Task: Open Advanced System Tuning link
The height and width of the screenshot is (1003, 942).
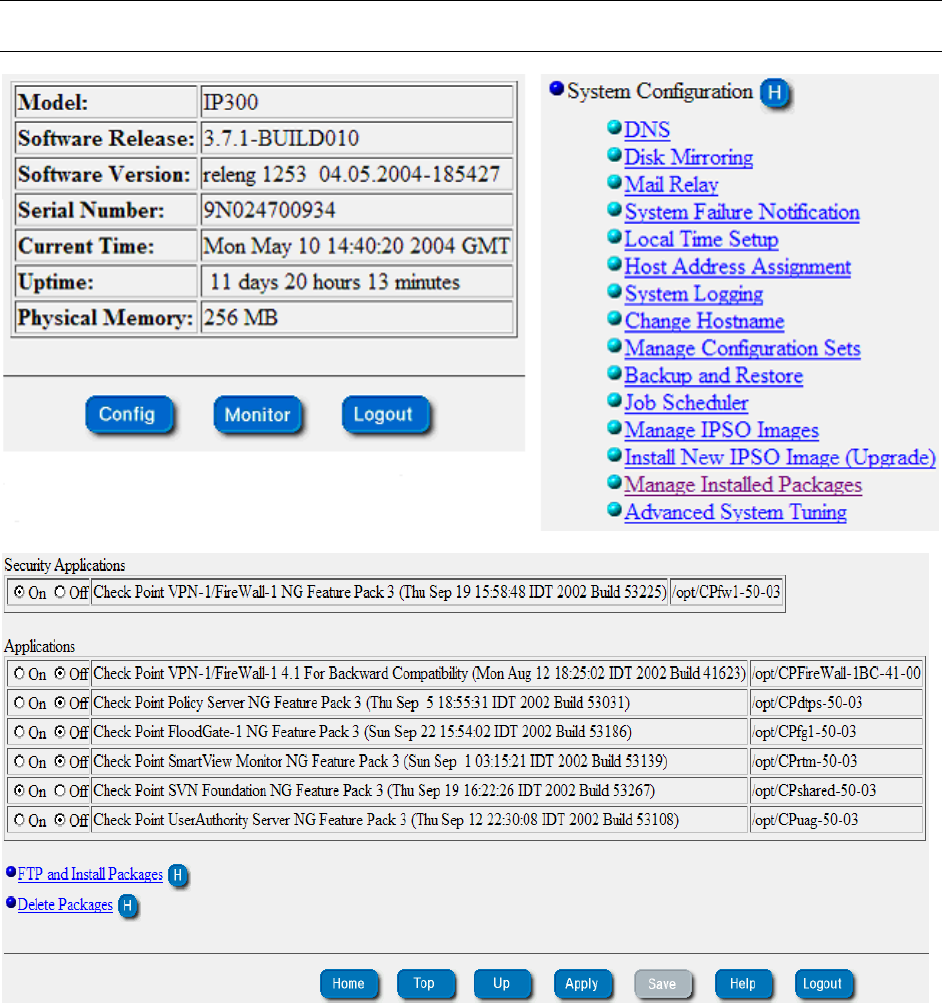Action: (x=735, y=512)
